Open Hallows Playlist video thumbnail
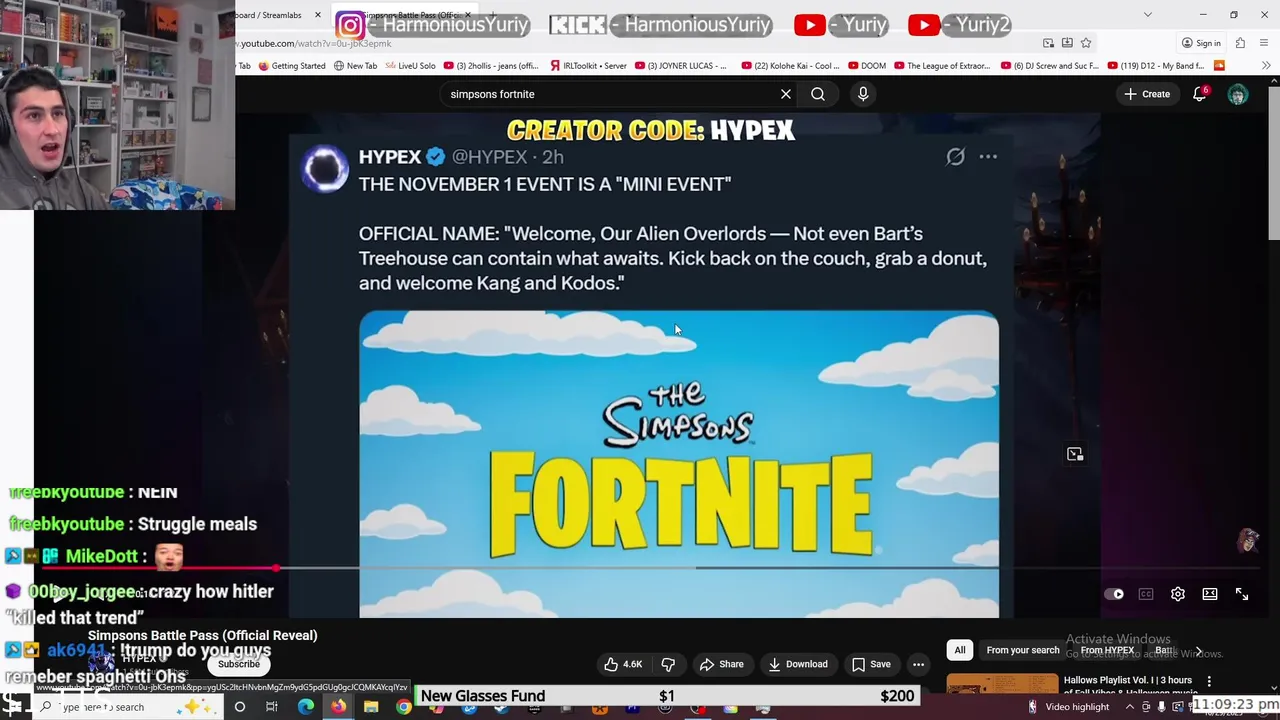 coord(1002,686)
